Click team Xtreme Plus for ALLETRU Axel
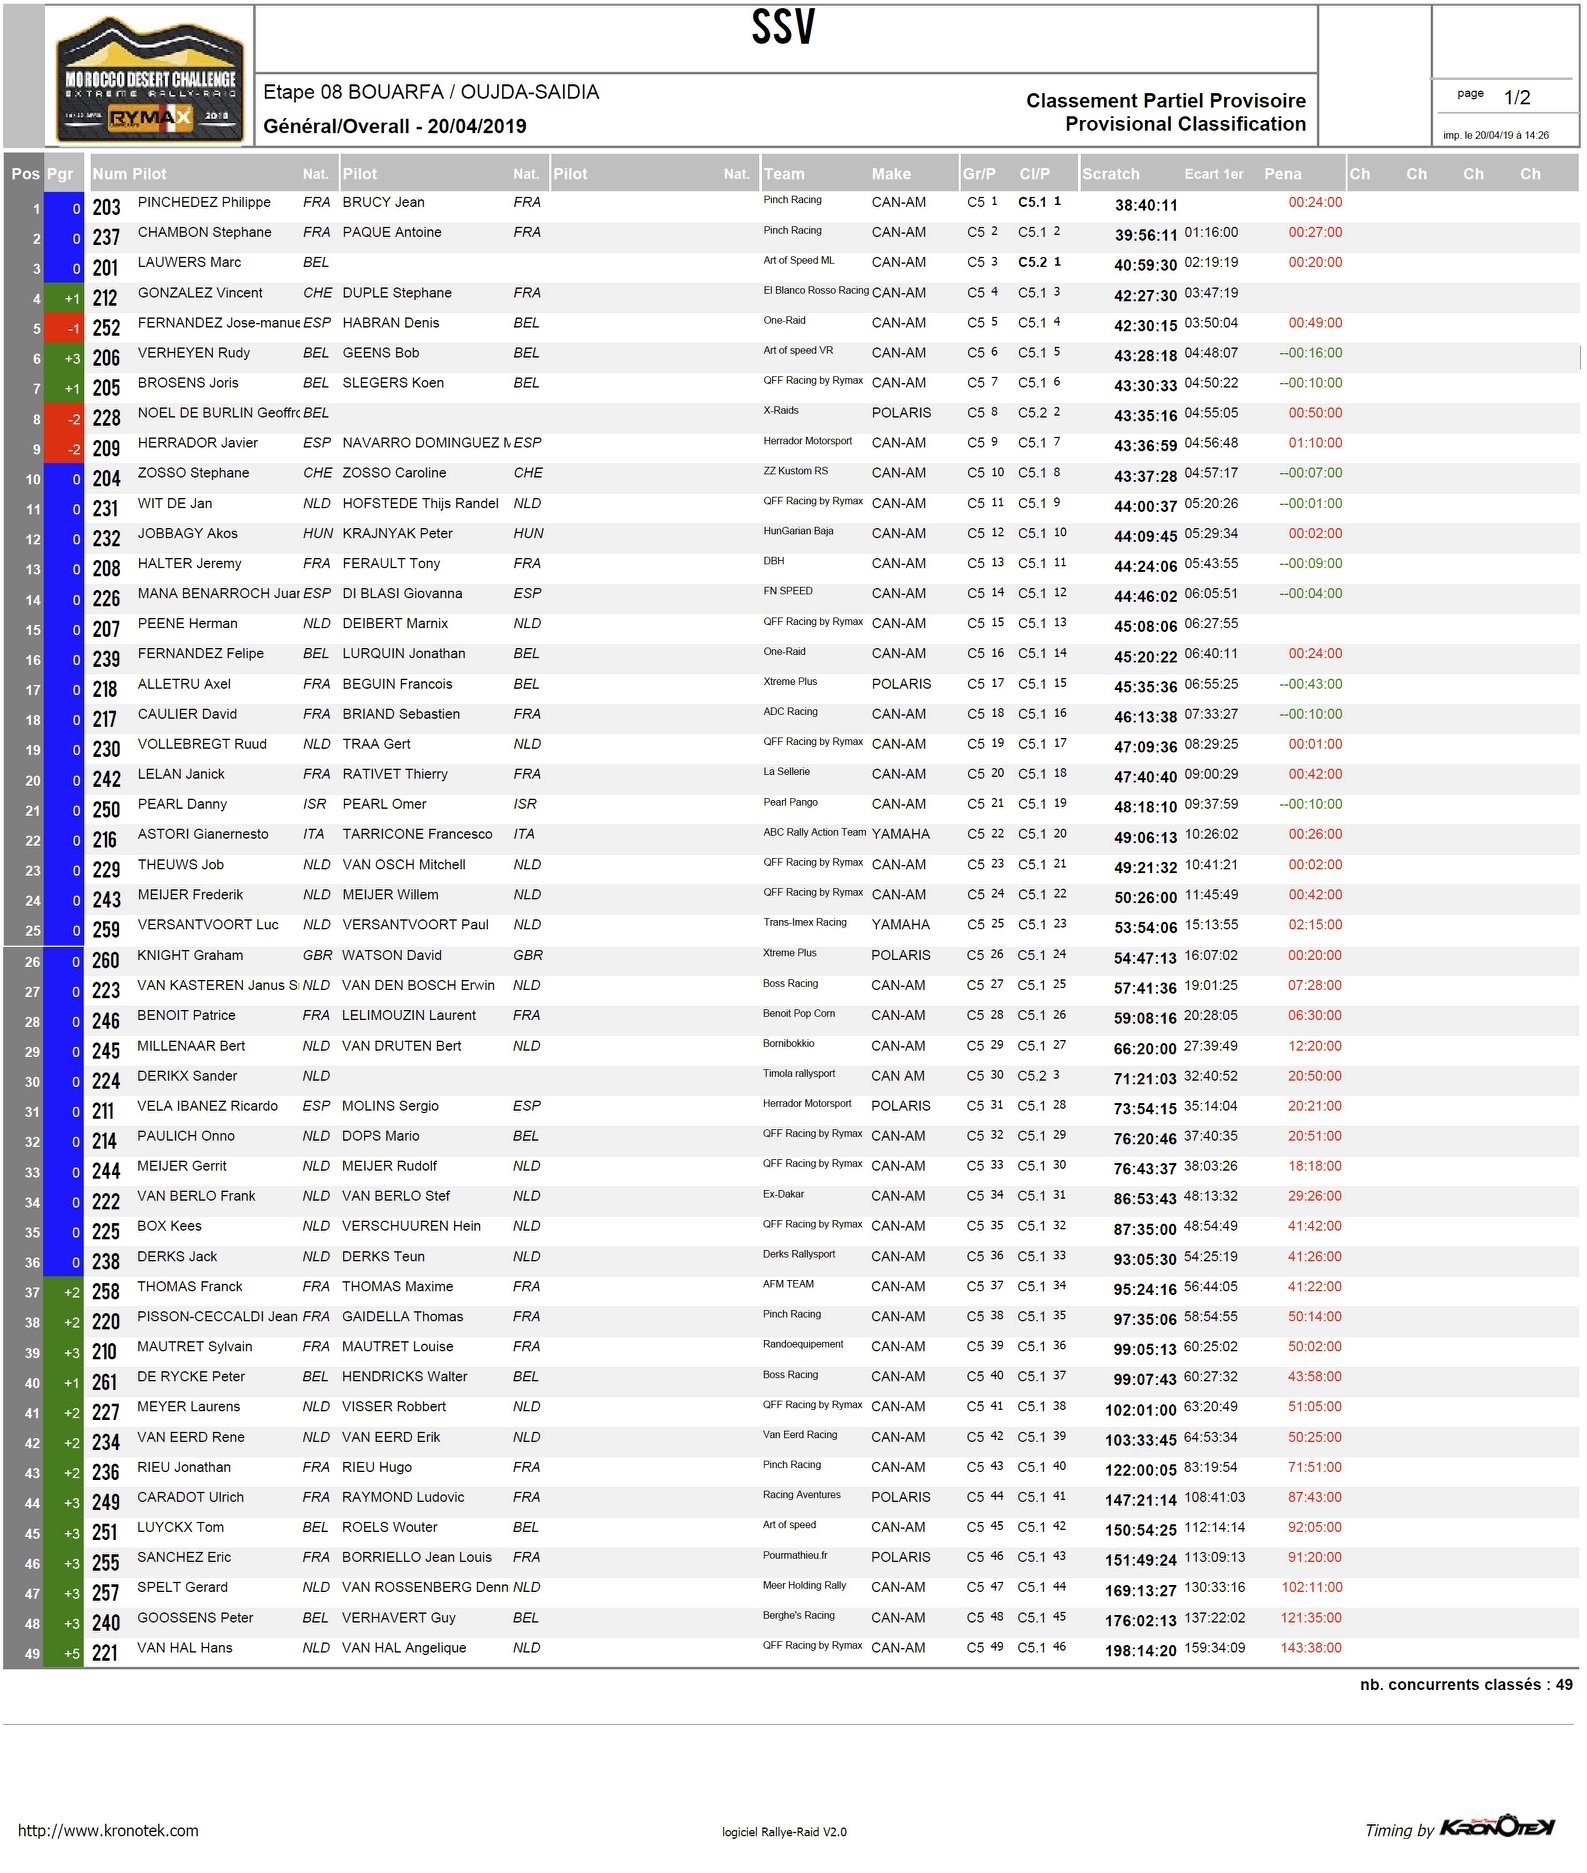1587x1873 pixels. tap(790, 681)
